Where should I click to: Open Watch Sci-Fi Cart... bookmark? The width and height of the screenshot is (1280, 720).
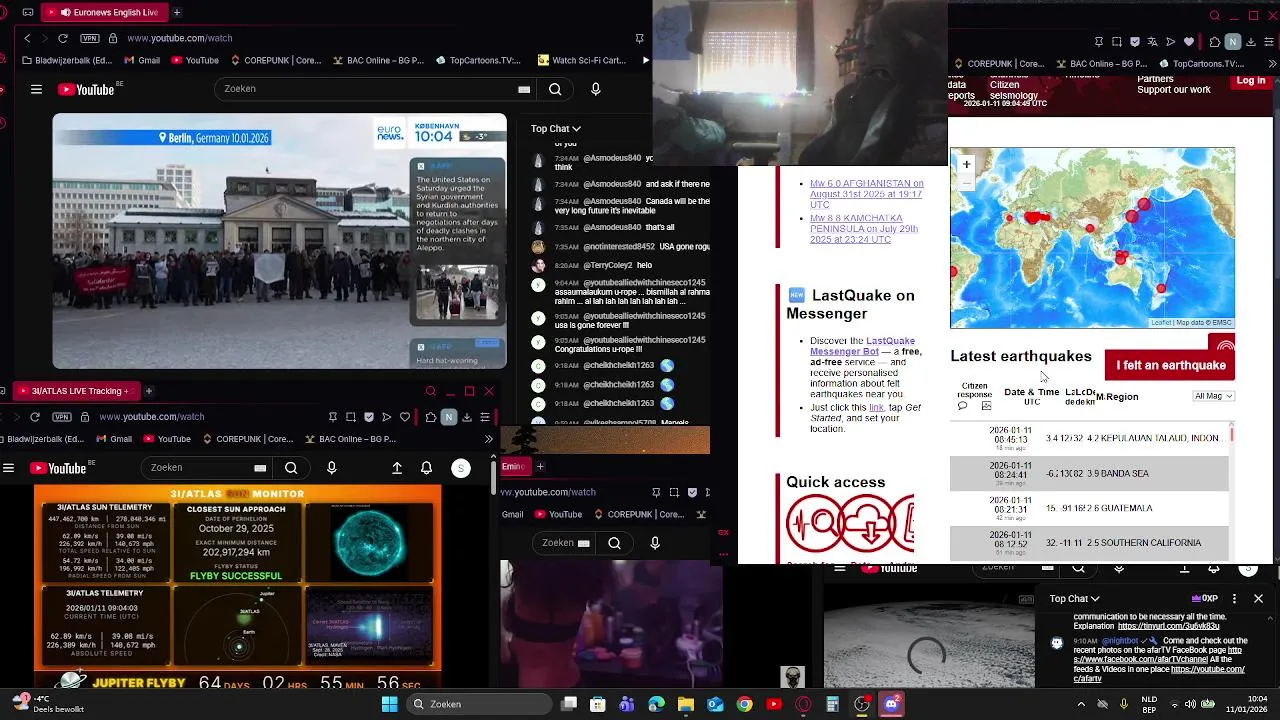click(x=581, y=60)
